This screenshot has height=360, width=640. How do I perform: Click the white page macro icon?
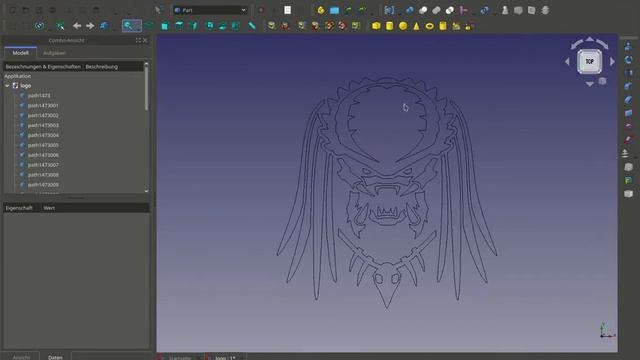(287, 10)
